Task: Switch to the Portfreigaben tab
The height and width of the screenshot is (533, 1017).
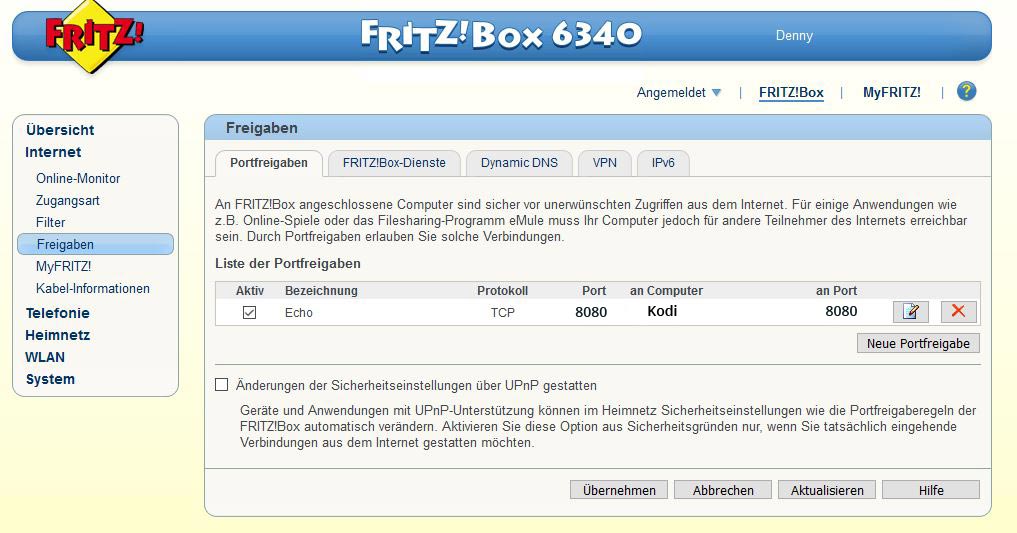Action: click(x=269, y=163)
